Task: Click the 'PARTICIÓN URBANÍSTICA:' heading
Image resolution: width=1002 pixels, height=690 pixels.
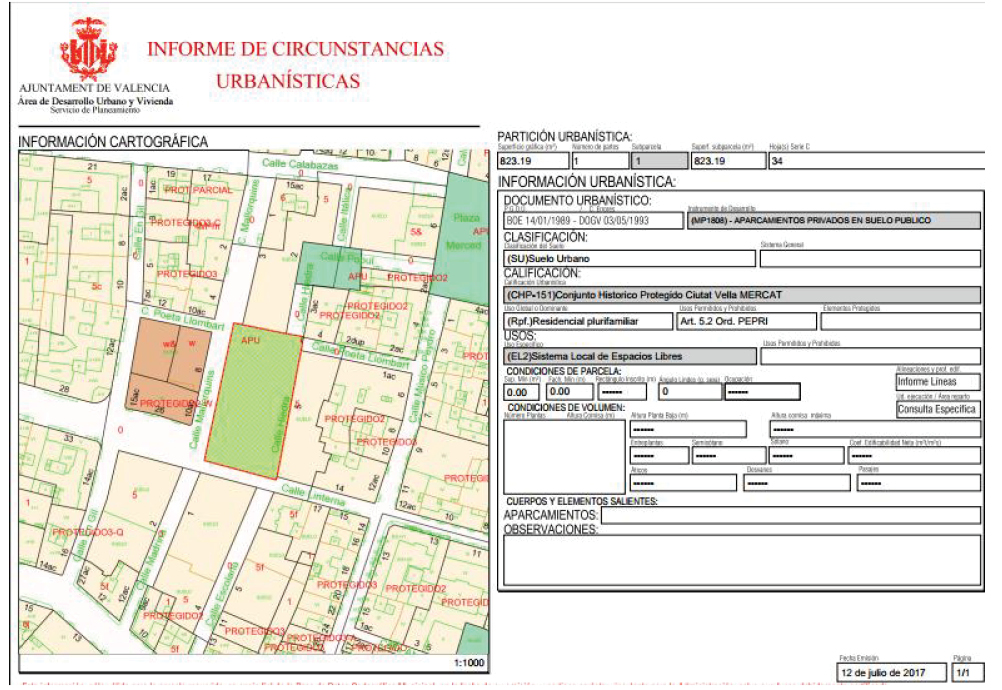Action: (564, 137)
